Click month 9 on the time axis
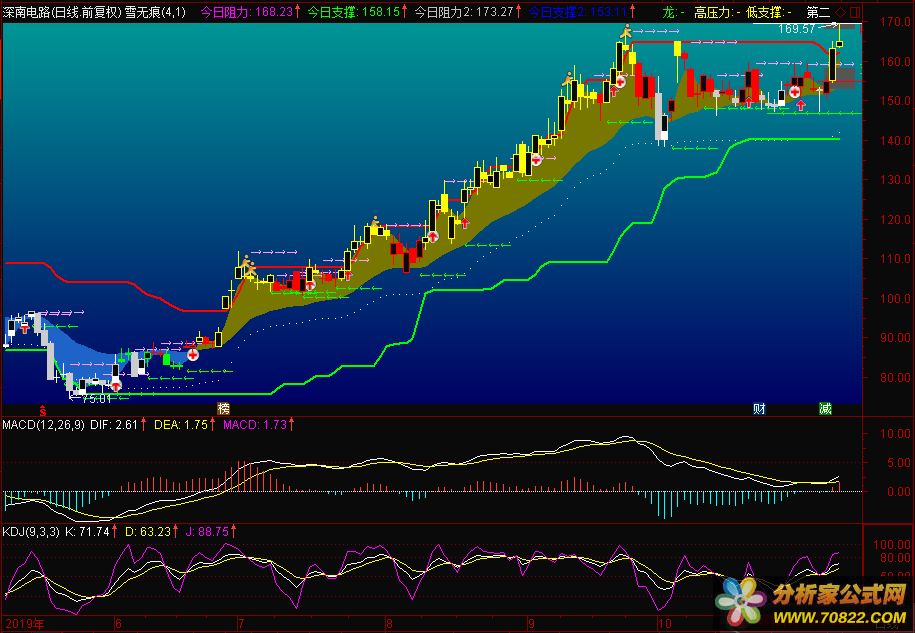The image size is (915, 633). tap(531, 624)
